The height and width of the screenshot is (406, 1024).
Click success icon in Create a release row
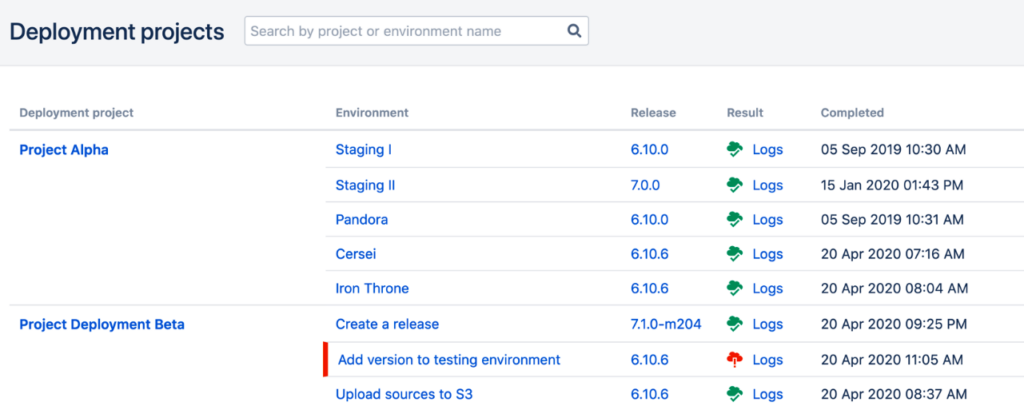pos(735,324)
